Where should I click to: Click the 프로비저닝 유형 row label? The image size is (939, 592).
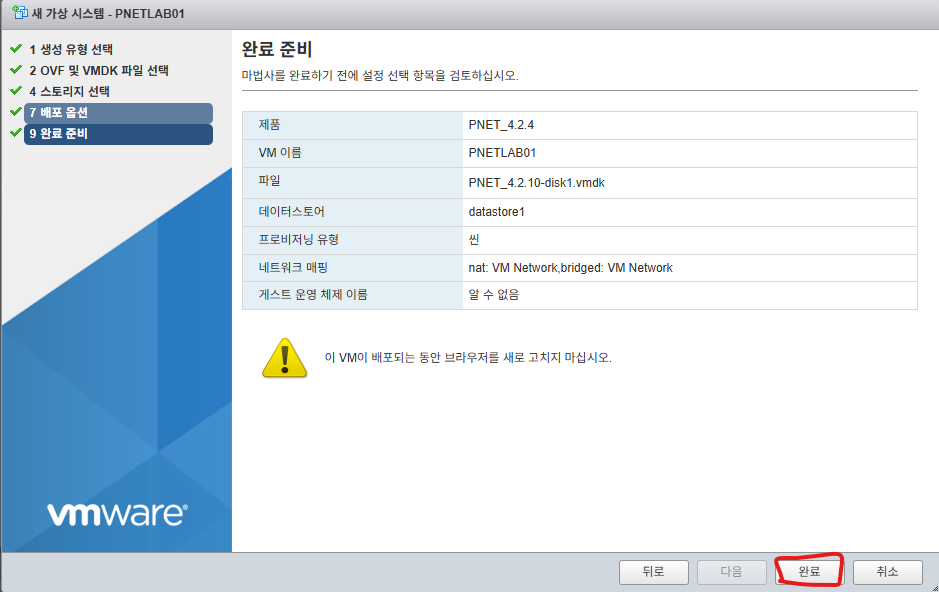[x=299, y=240]
